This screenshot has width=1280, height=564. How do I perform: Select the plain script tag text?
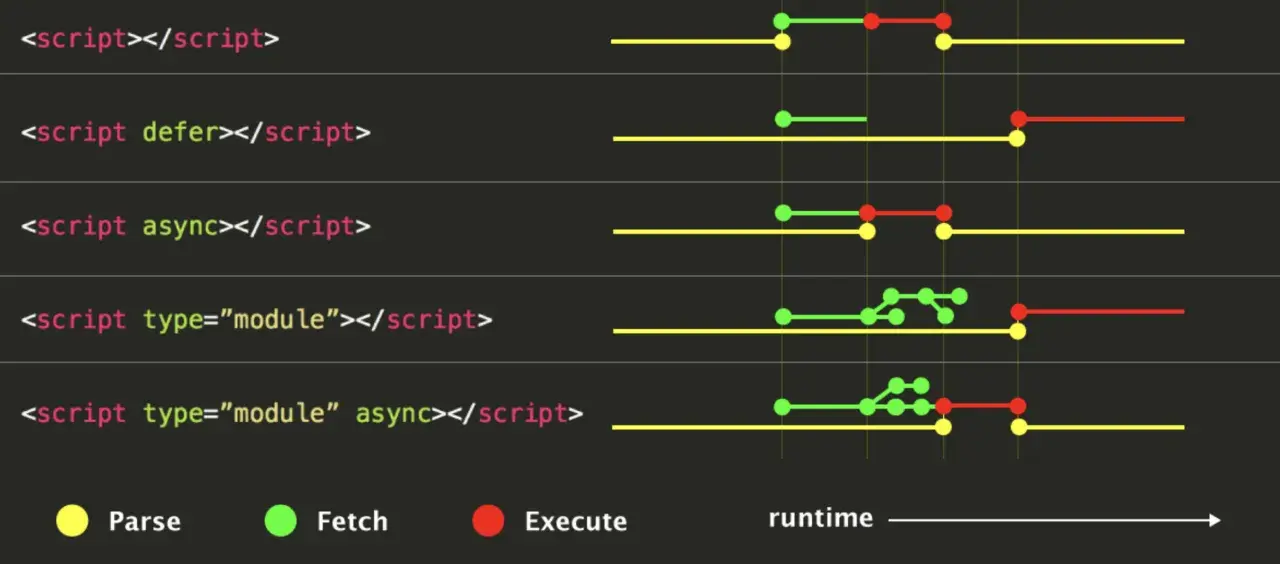pos(150,40)
